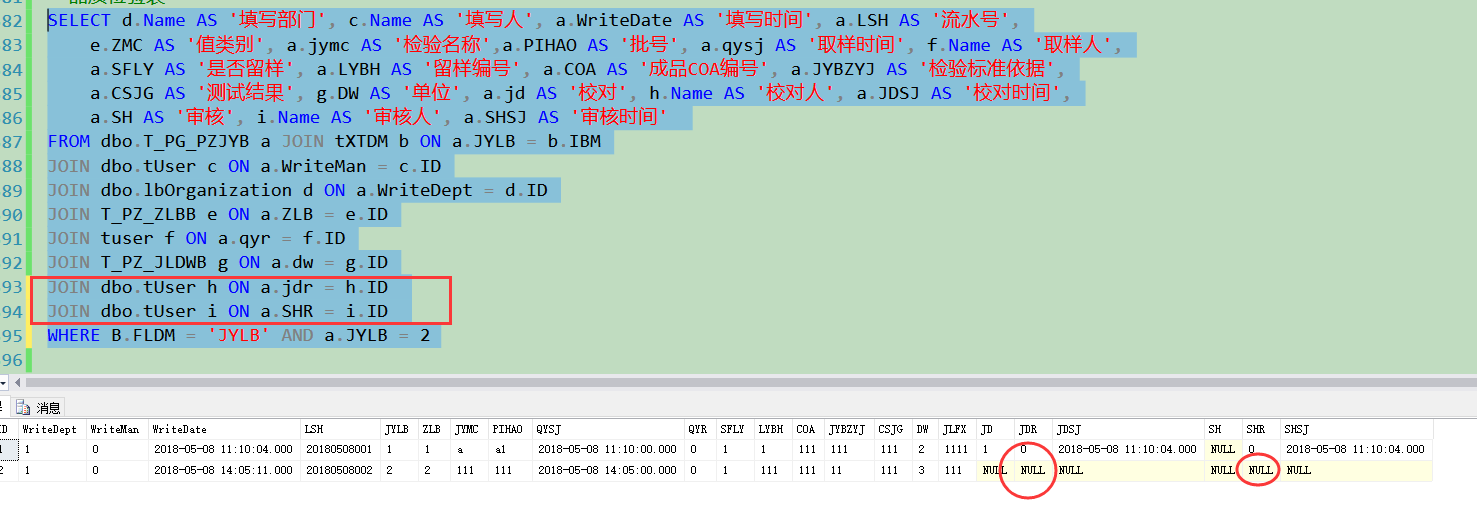Click the JLFX cell 1111
This screenshot has height=520, width=1477.
(x=958, y=449)
